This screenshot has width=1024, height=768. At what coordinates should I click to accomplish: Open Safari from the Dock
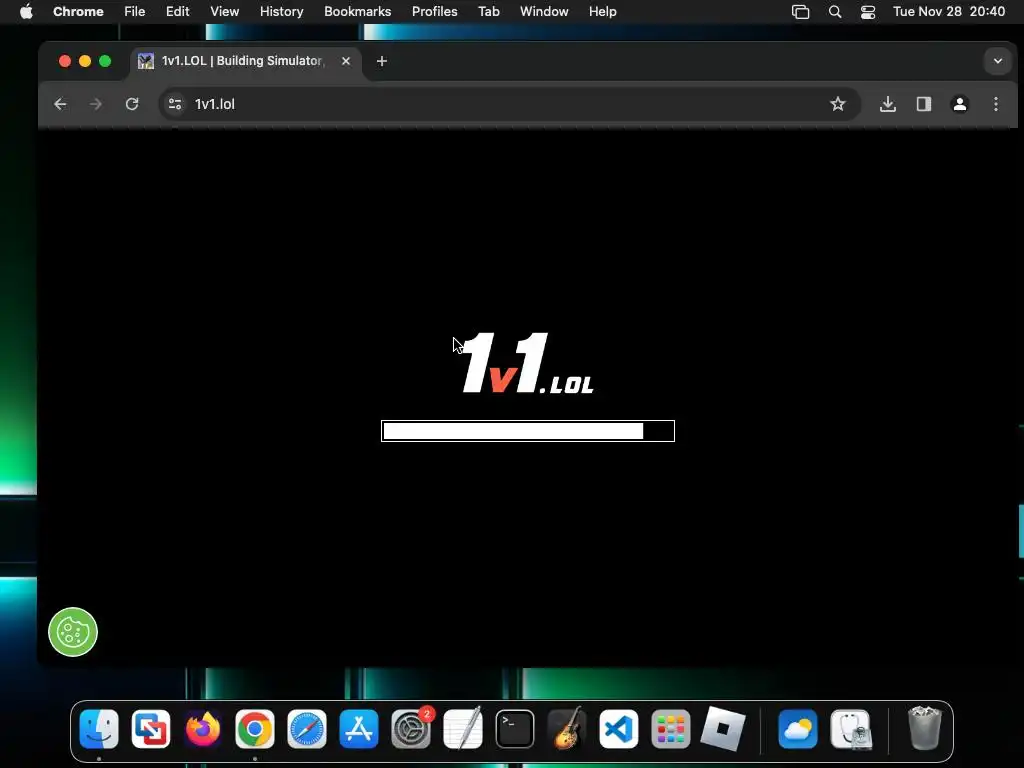(x=307, y=729)
